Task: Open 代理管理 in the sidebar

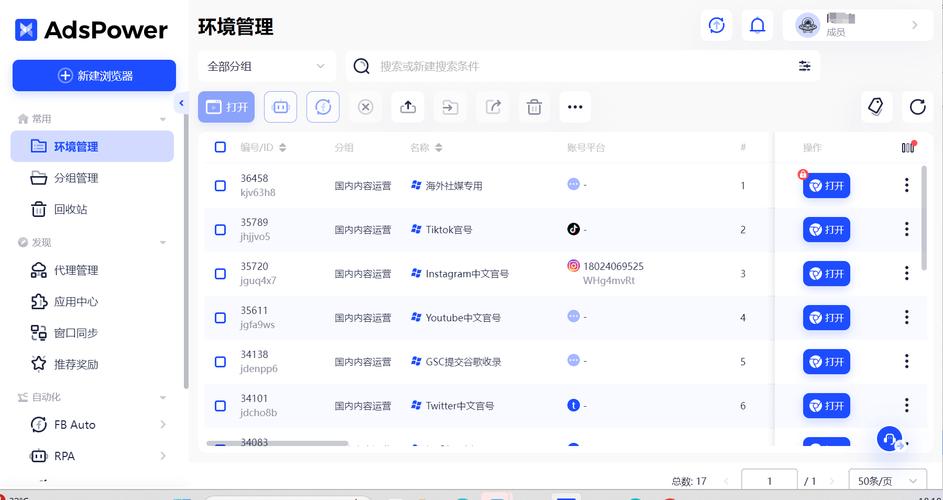Action: pyautogui.click(x=76, y=270)
